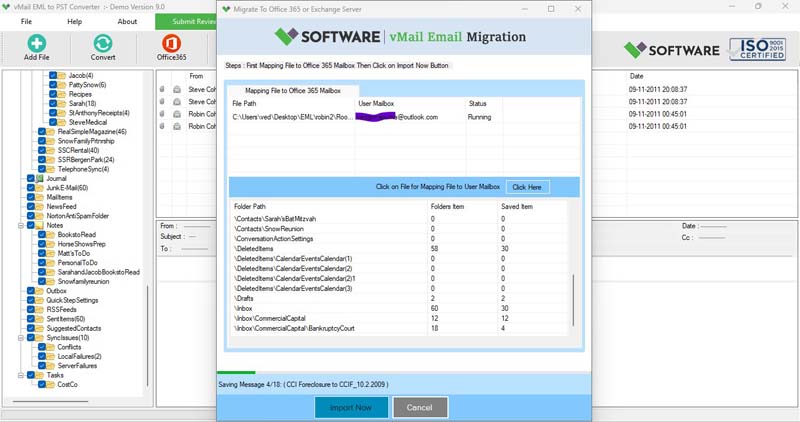This screenshot has height=422, width=800.
Task: Toggle the NewsFeed checkbox
Action: [x=31, y=207]
